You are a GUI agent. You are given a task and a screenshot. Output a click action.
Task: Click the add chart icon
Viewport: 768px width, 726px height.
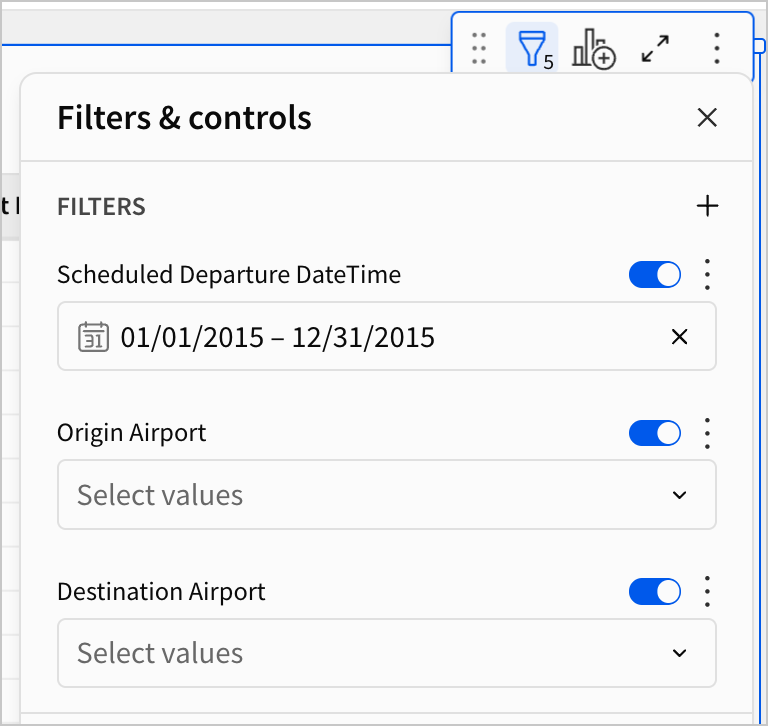pos(593,48)
